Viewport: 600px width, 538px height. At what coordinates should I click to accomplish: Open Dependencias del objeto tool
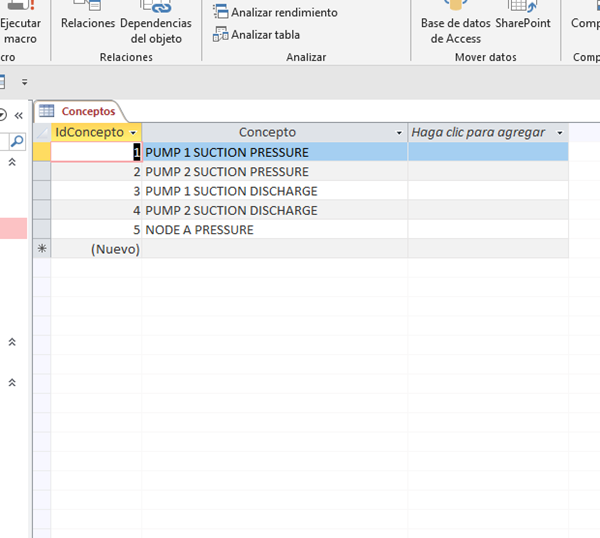[156, 21]
